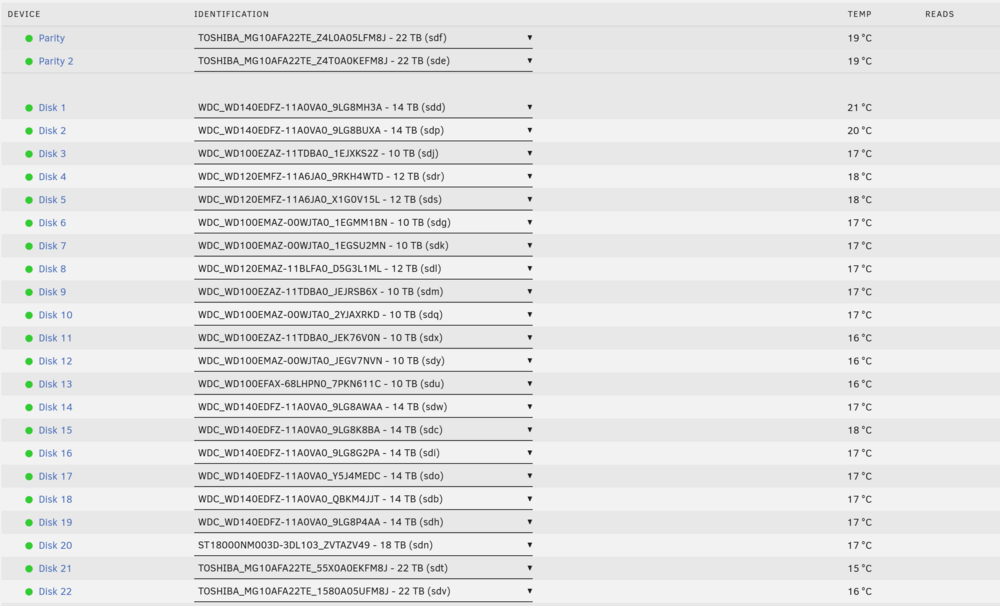The height and width of the screenshot is (606, 1000).
Task: Open the Disk 21 TOSHIBA sdt dropdown
Action: [363, 568]
